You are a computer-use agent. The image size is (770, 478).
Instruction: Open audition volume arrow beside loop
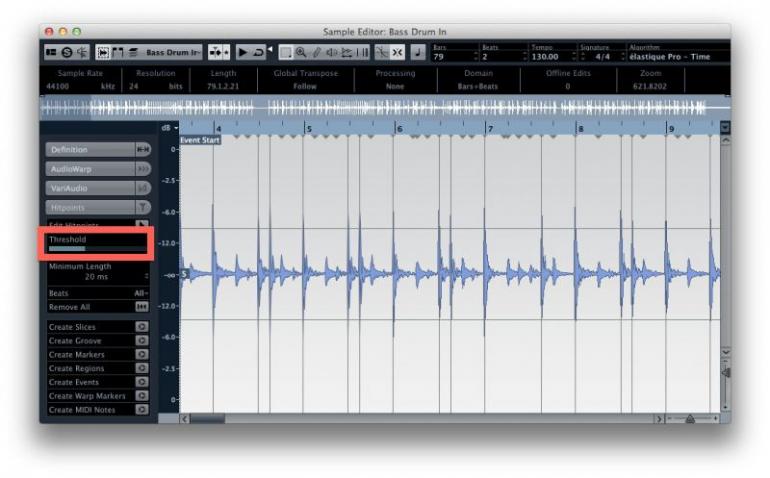click(270, 50)
